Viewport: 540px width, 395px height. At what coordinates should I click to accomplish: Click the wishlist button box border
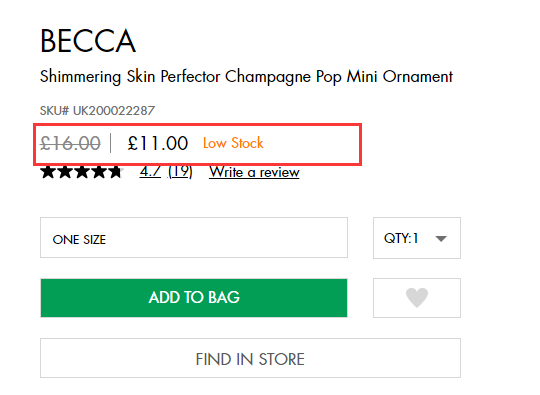(417, 298)
